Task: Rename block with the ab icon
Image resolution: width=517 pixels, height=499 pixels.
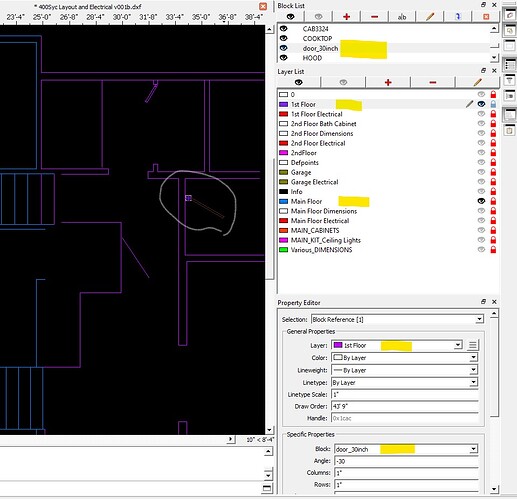Action: pyautogui.click(x=402, y=17)
